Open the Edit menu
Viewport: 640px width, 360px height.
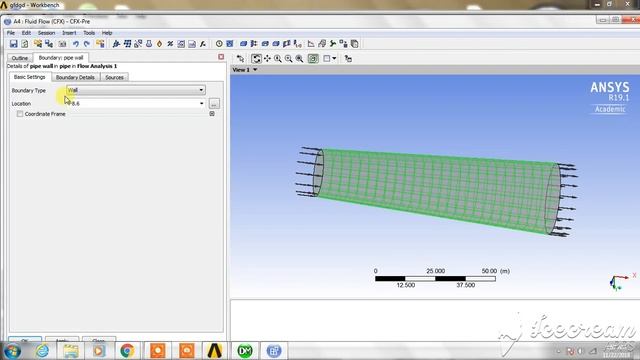[x=26, y=33]
